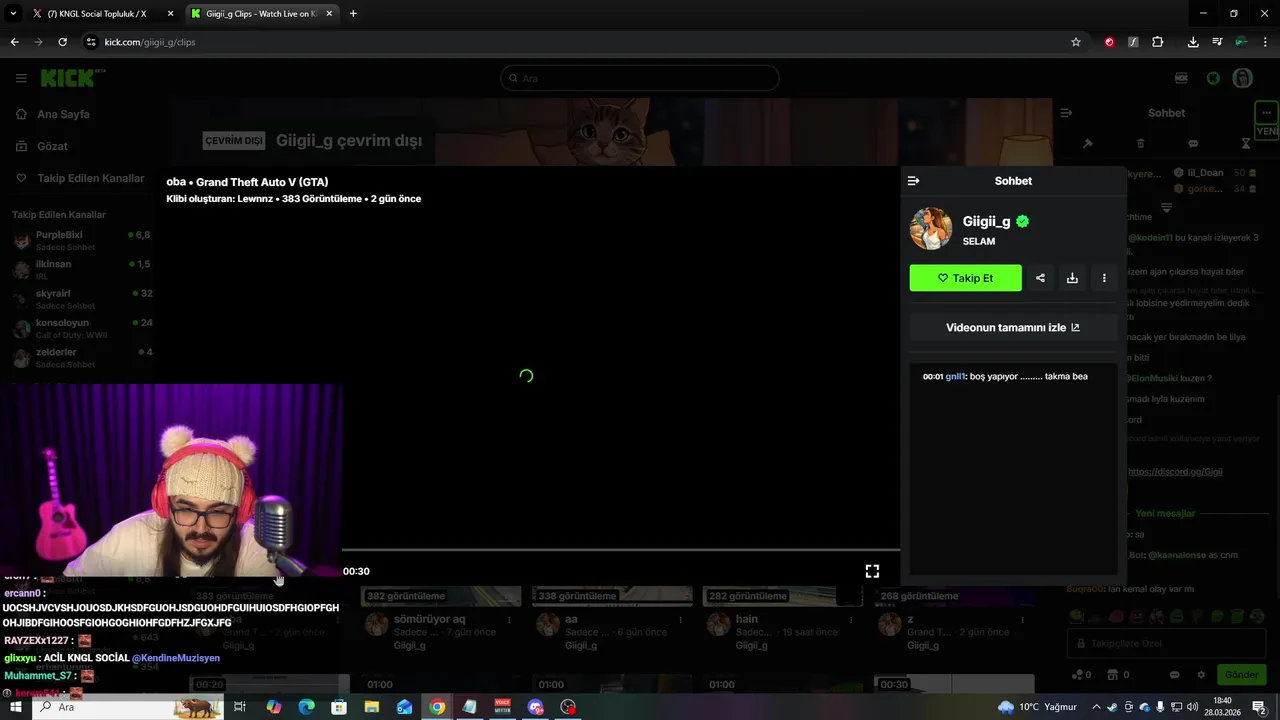Open the tab search dropdown arrow

[x=13, y=14]
